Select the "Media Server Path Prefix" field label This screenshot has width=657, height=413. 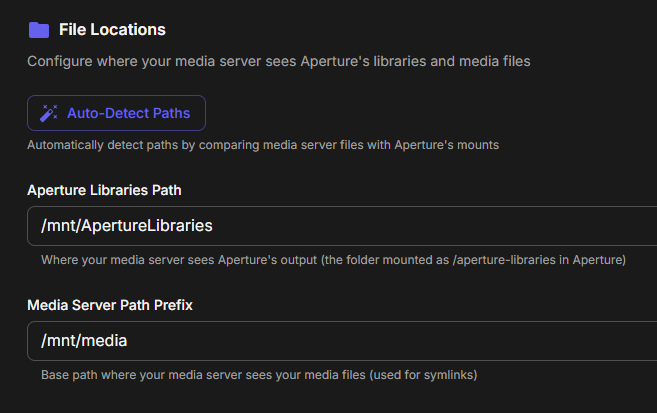(x=110, y=304)
